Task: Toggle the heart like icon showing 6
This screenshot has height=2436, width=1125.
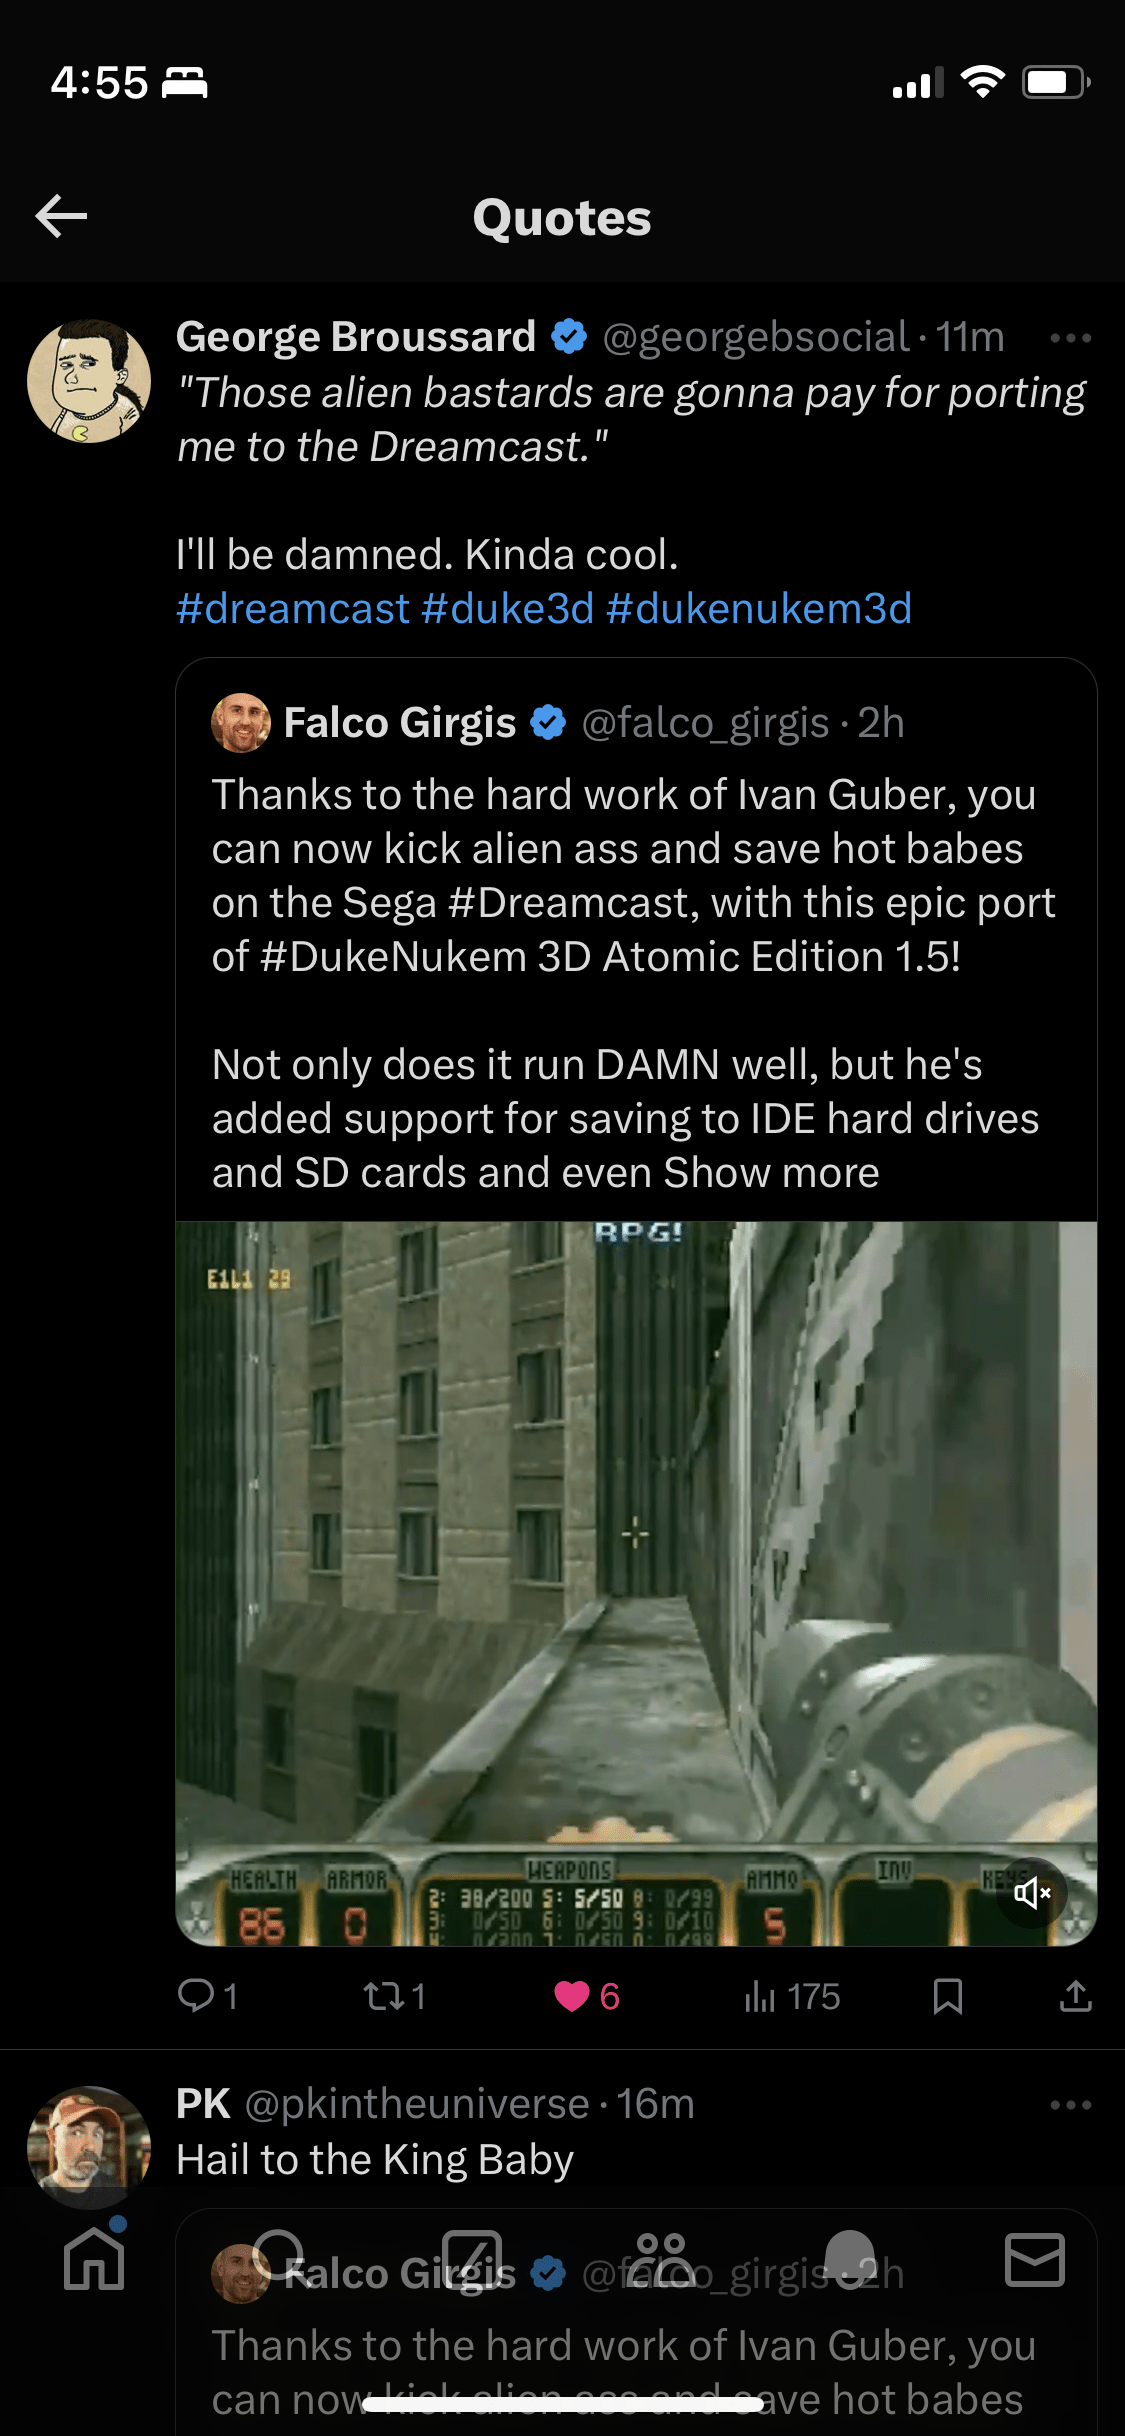Action: click(x=572, y=1997)
